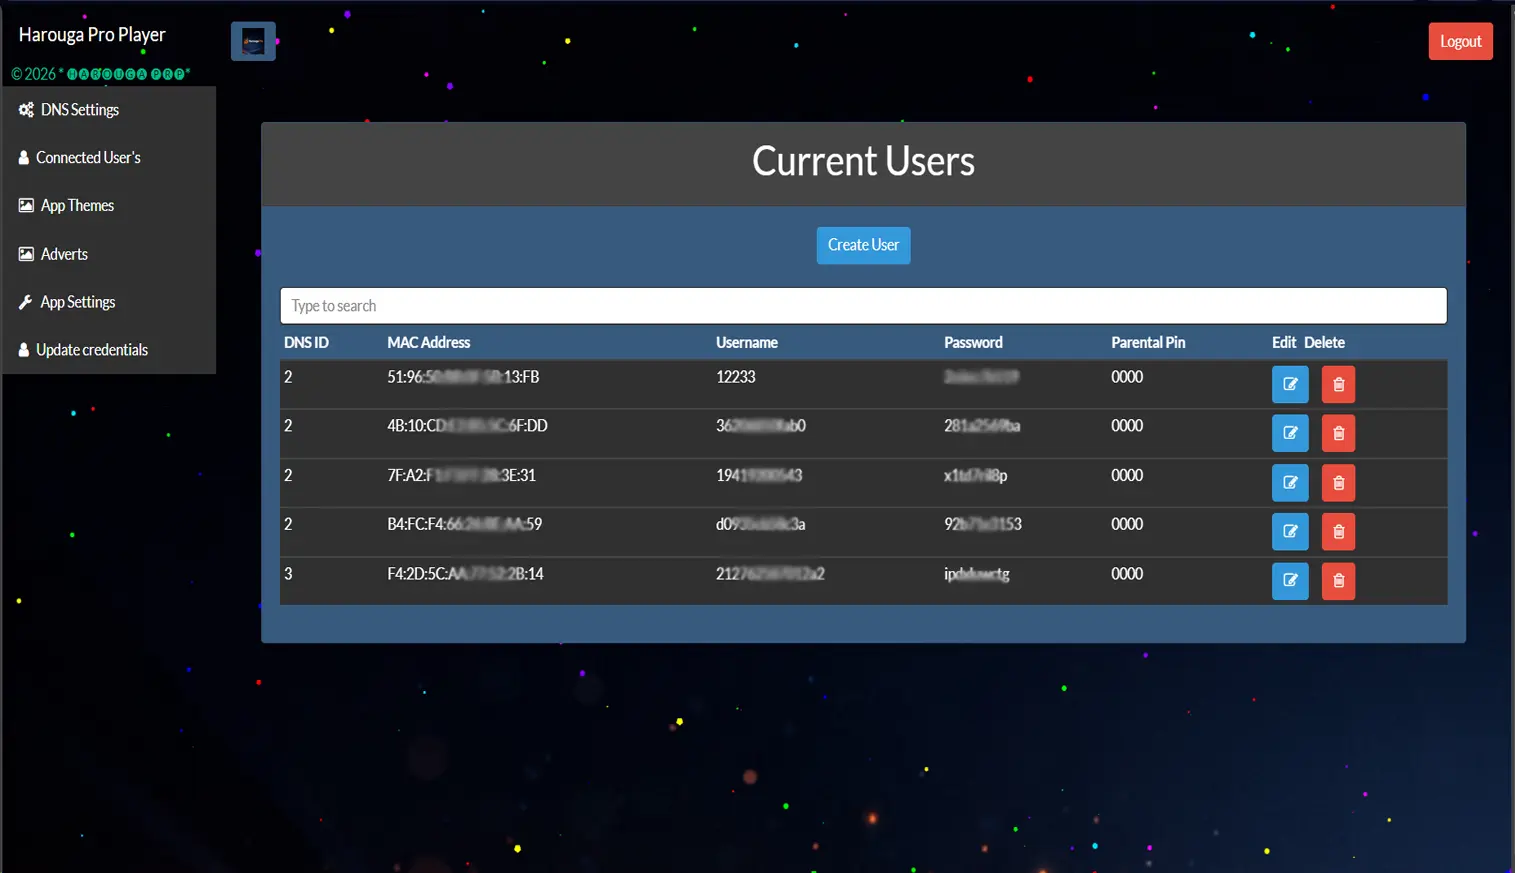Screen dimensions: 1515x873
Task: Edit user with MAC starting 7F:A2
Action: 1290,483
